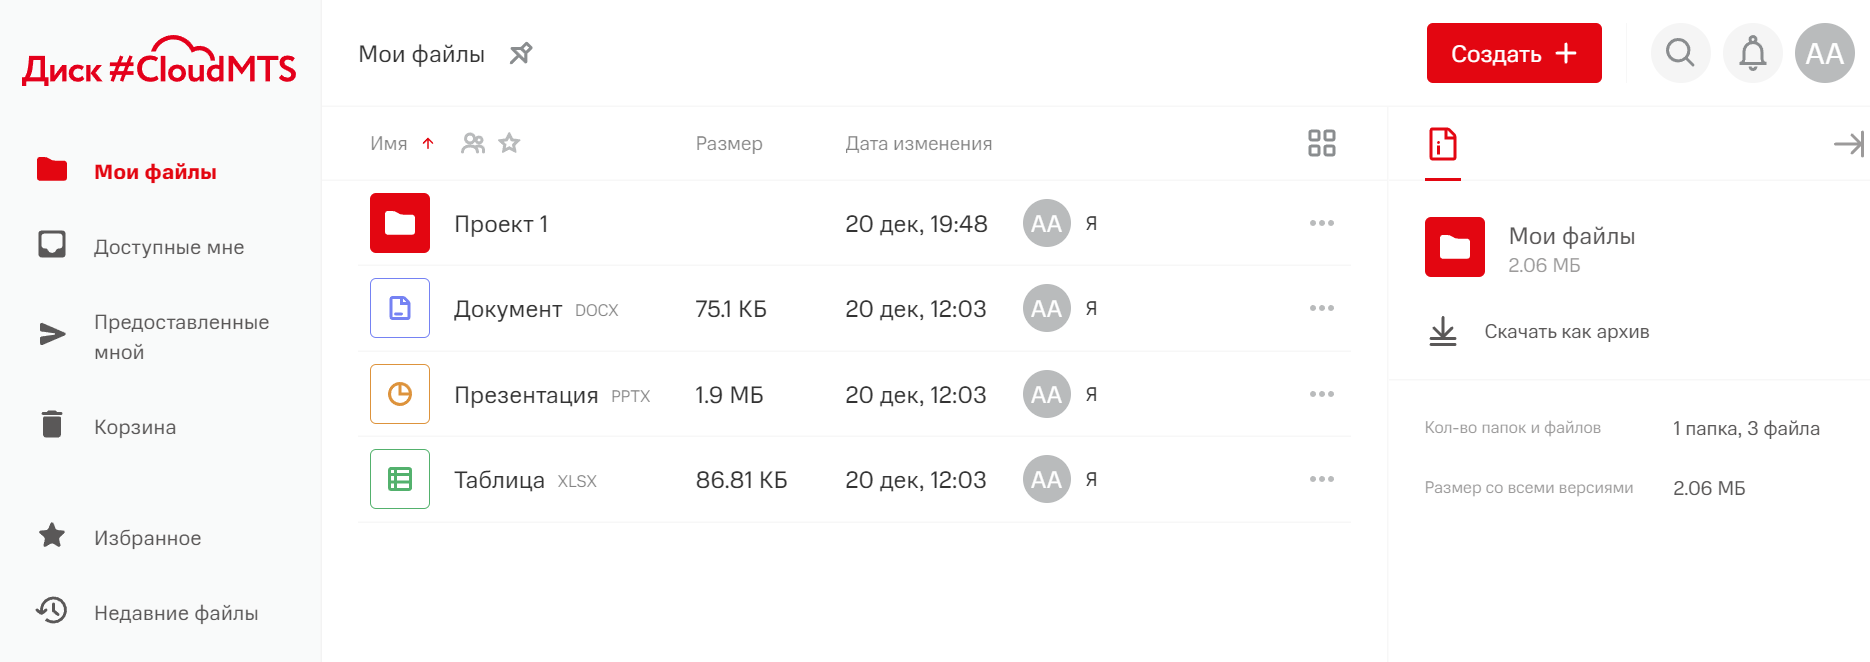Click the Презентация PPTX file icon

point(400,394)
